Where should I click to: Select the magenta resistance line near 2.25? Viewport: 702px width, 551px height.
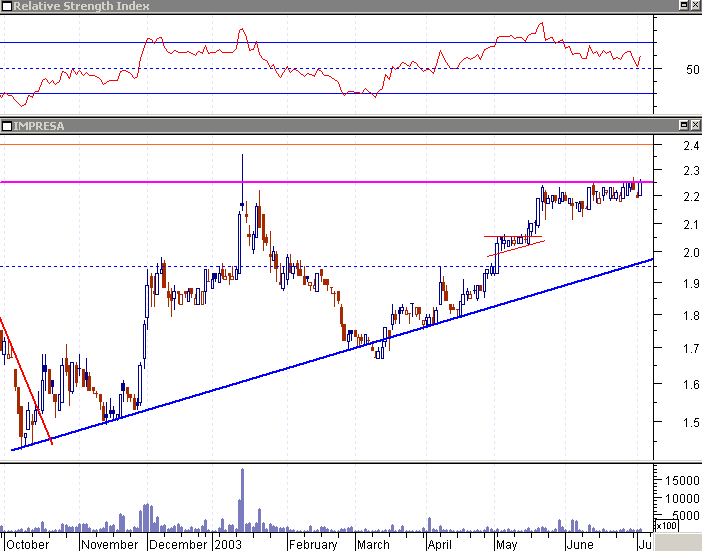tap(326, 182)
